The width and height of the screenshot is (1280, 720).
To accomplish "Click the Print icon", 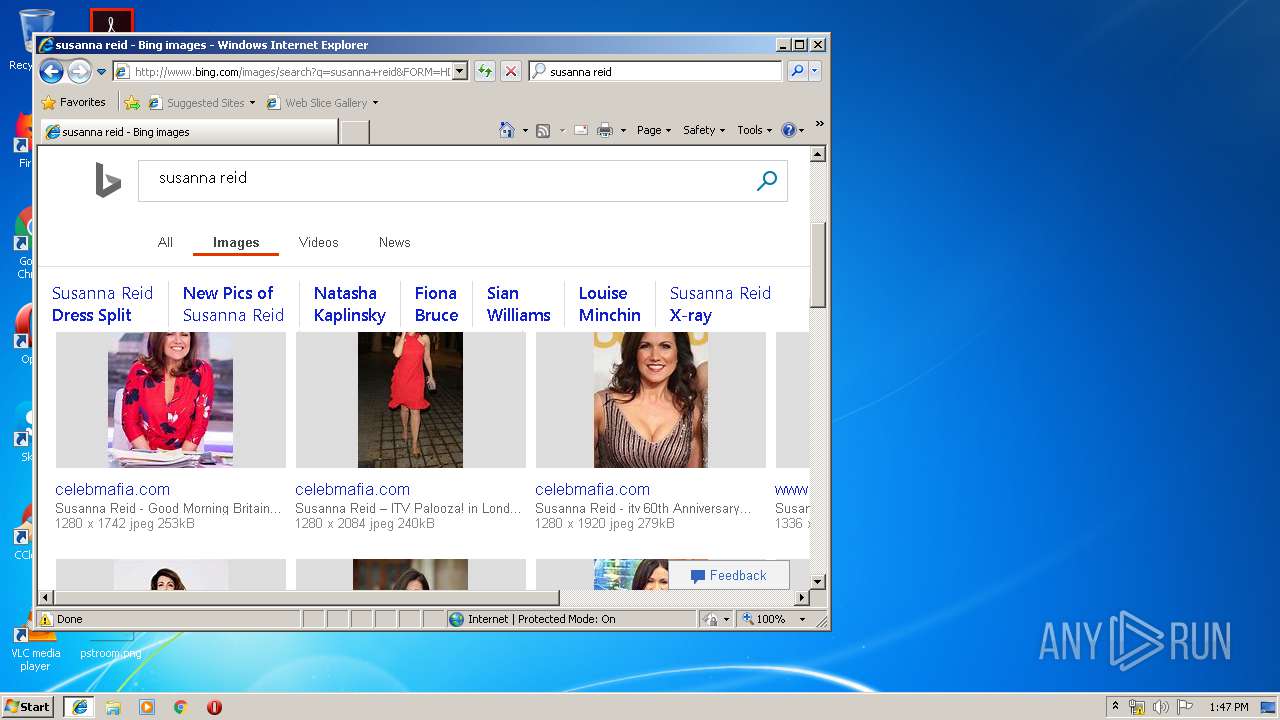I will tap(605, 130).
